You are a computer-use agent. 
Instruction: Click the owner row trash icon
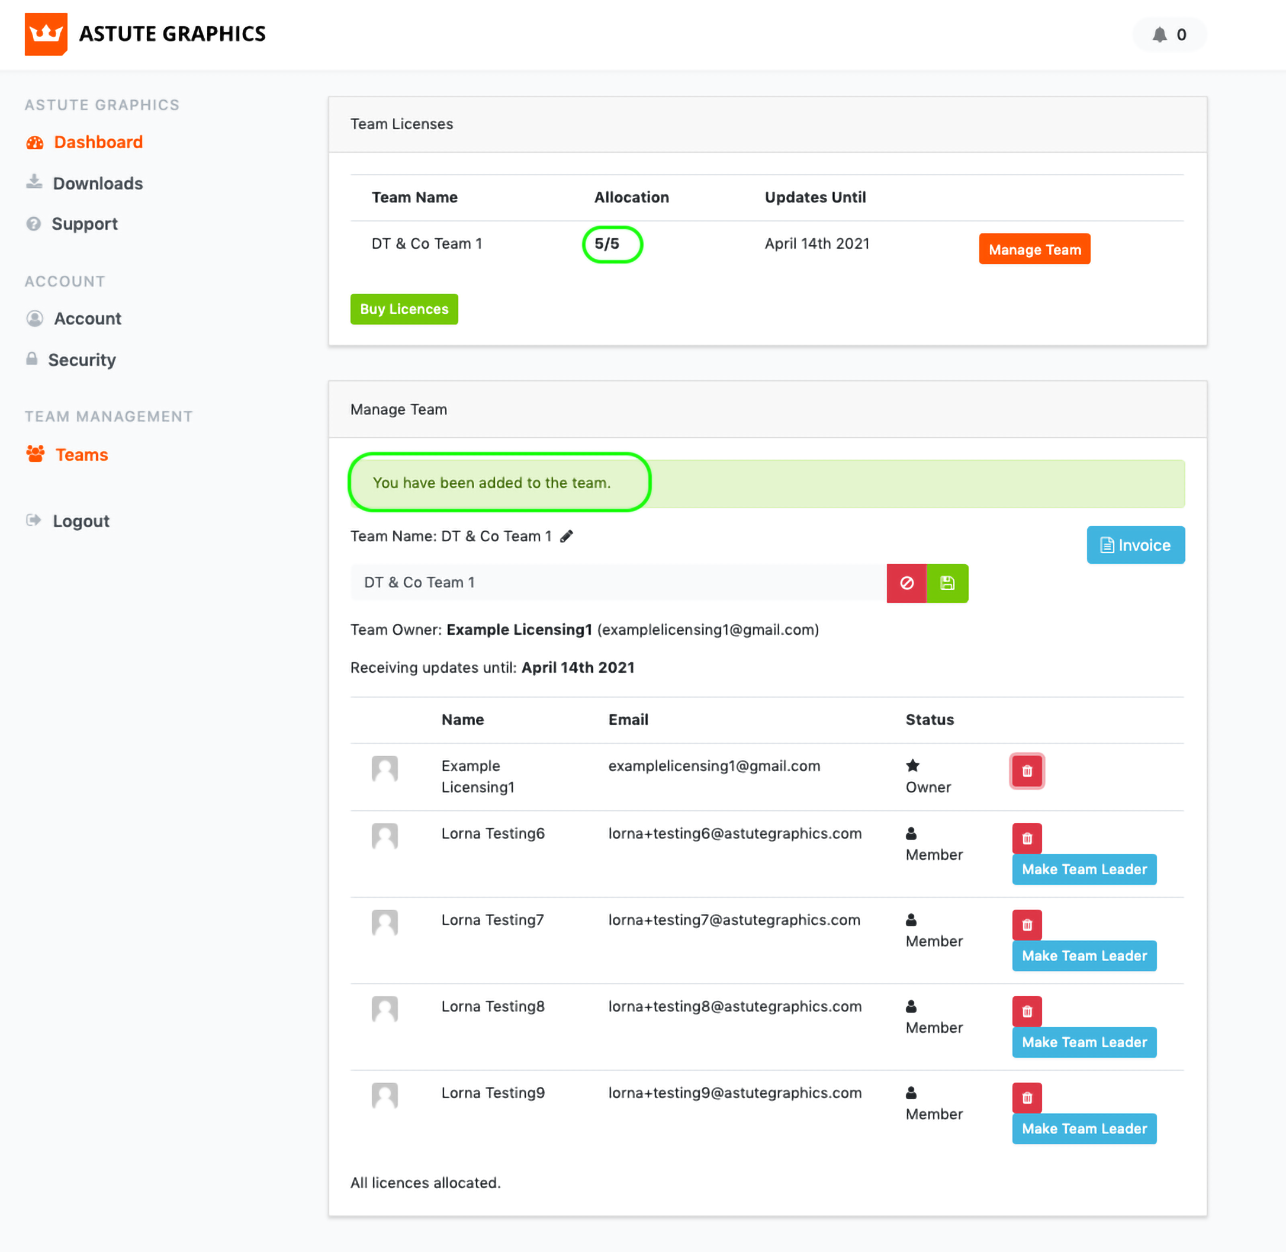coord(1027,771)
